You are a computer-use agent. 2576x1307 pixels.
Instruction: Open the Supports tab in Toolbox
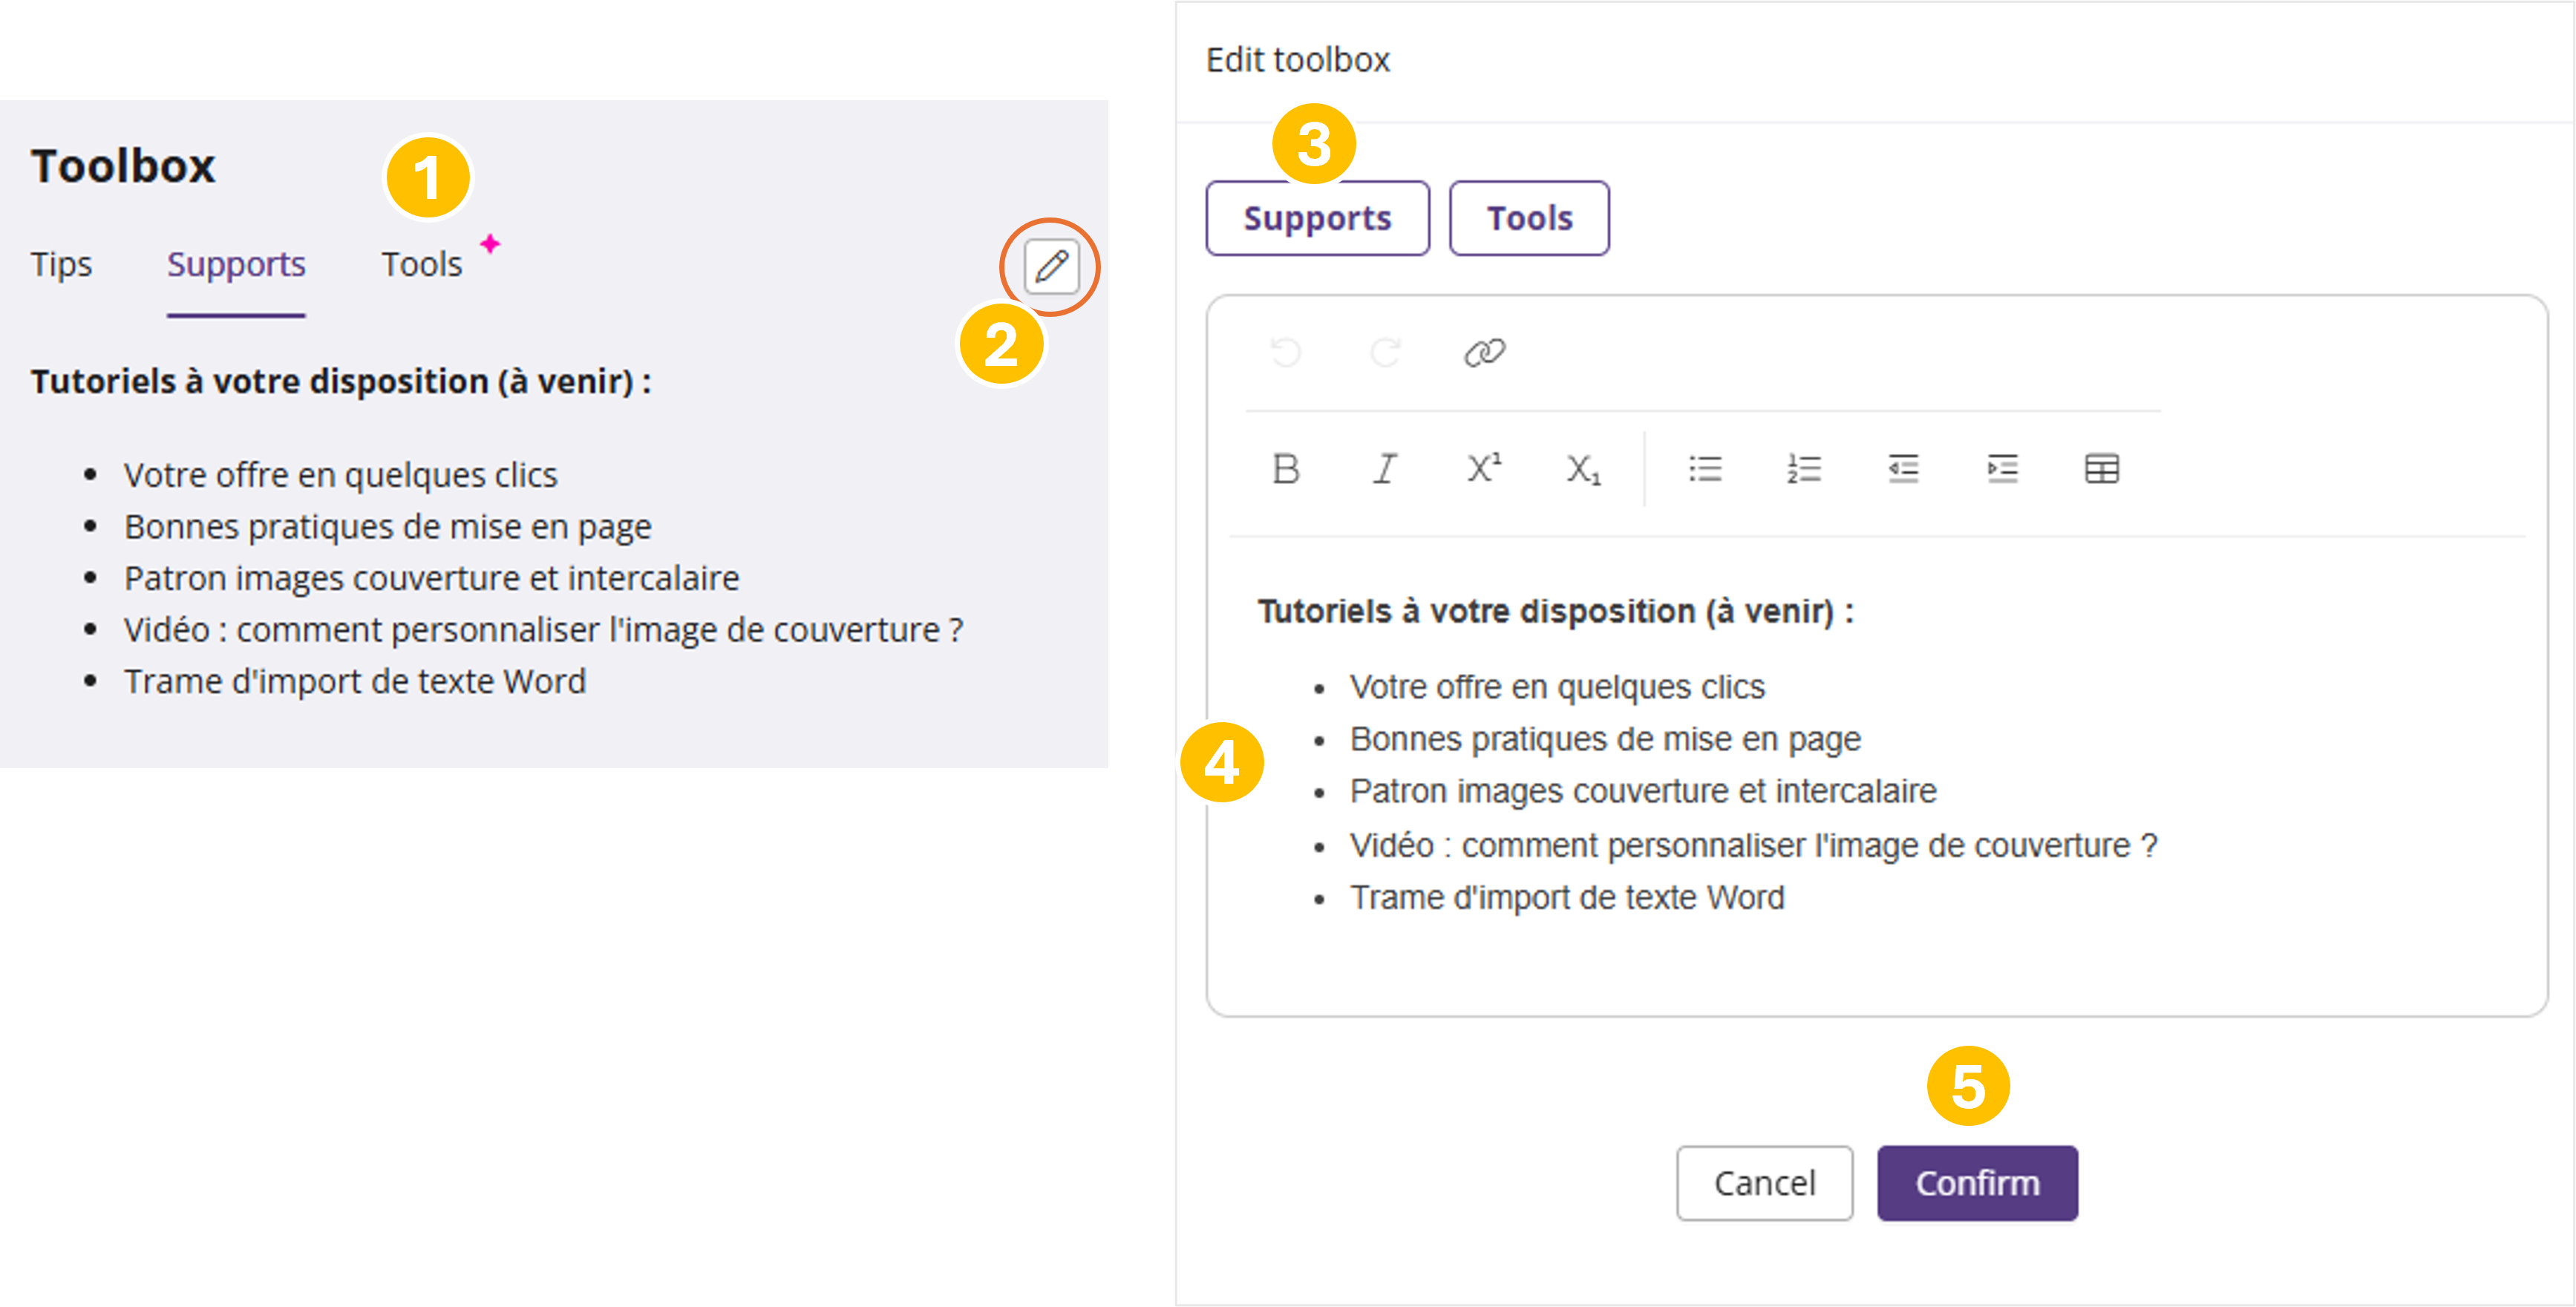[x=236, y=264]
